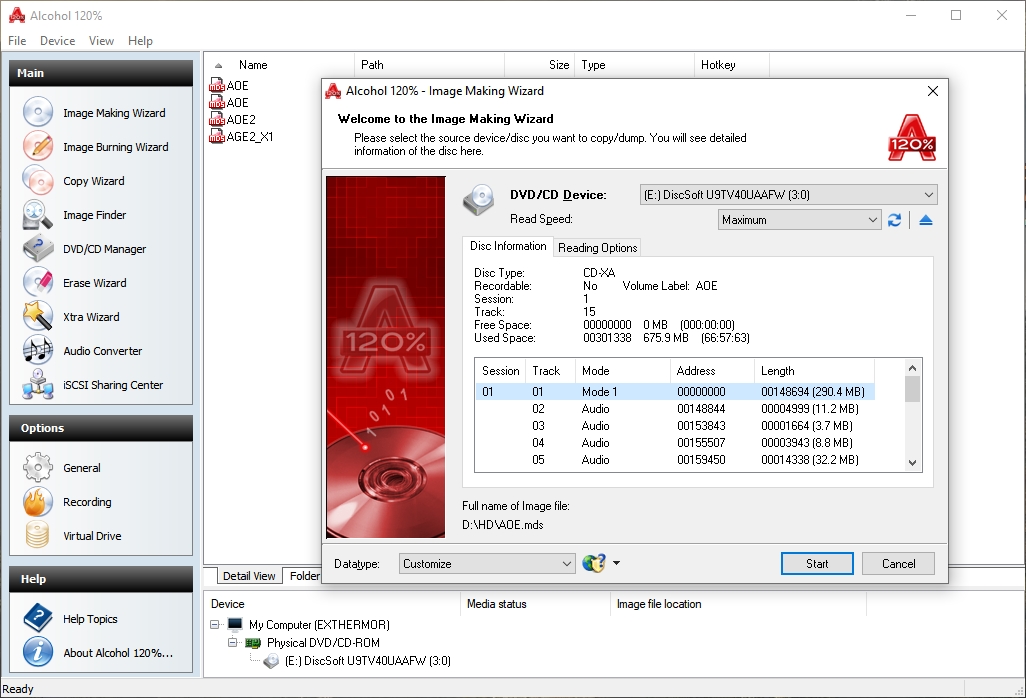Click the Cancel button
The height and width of the screenshot is (698, 1026).
[898, 563]
